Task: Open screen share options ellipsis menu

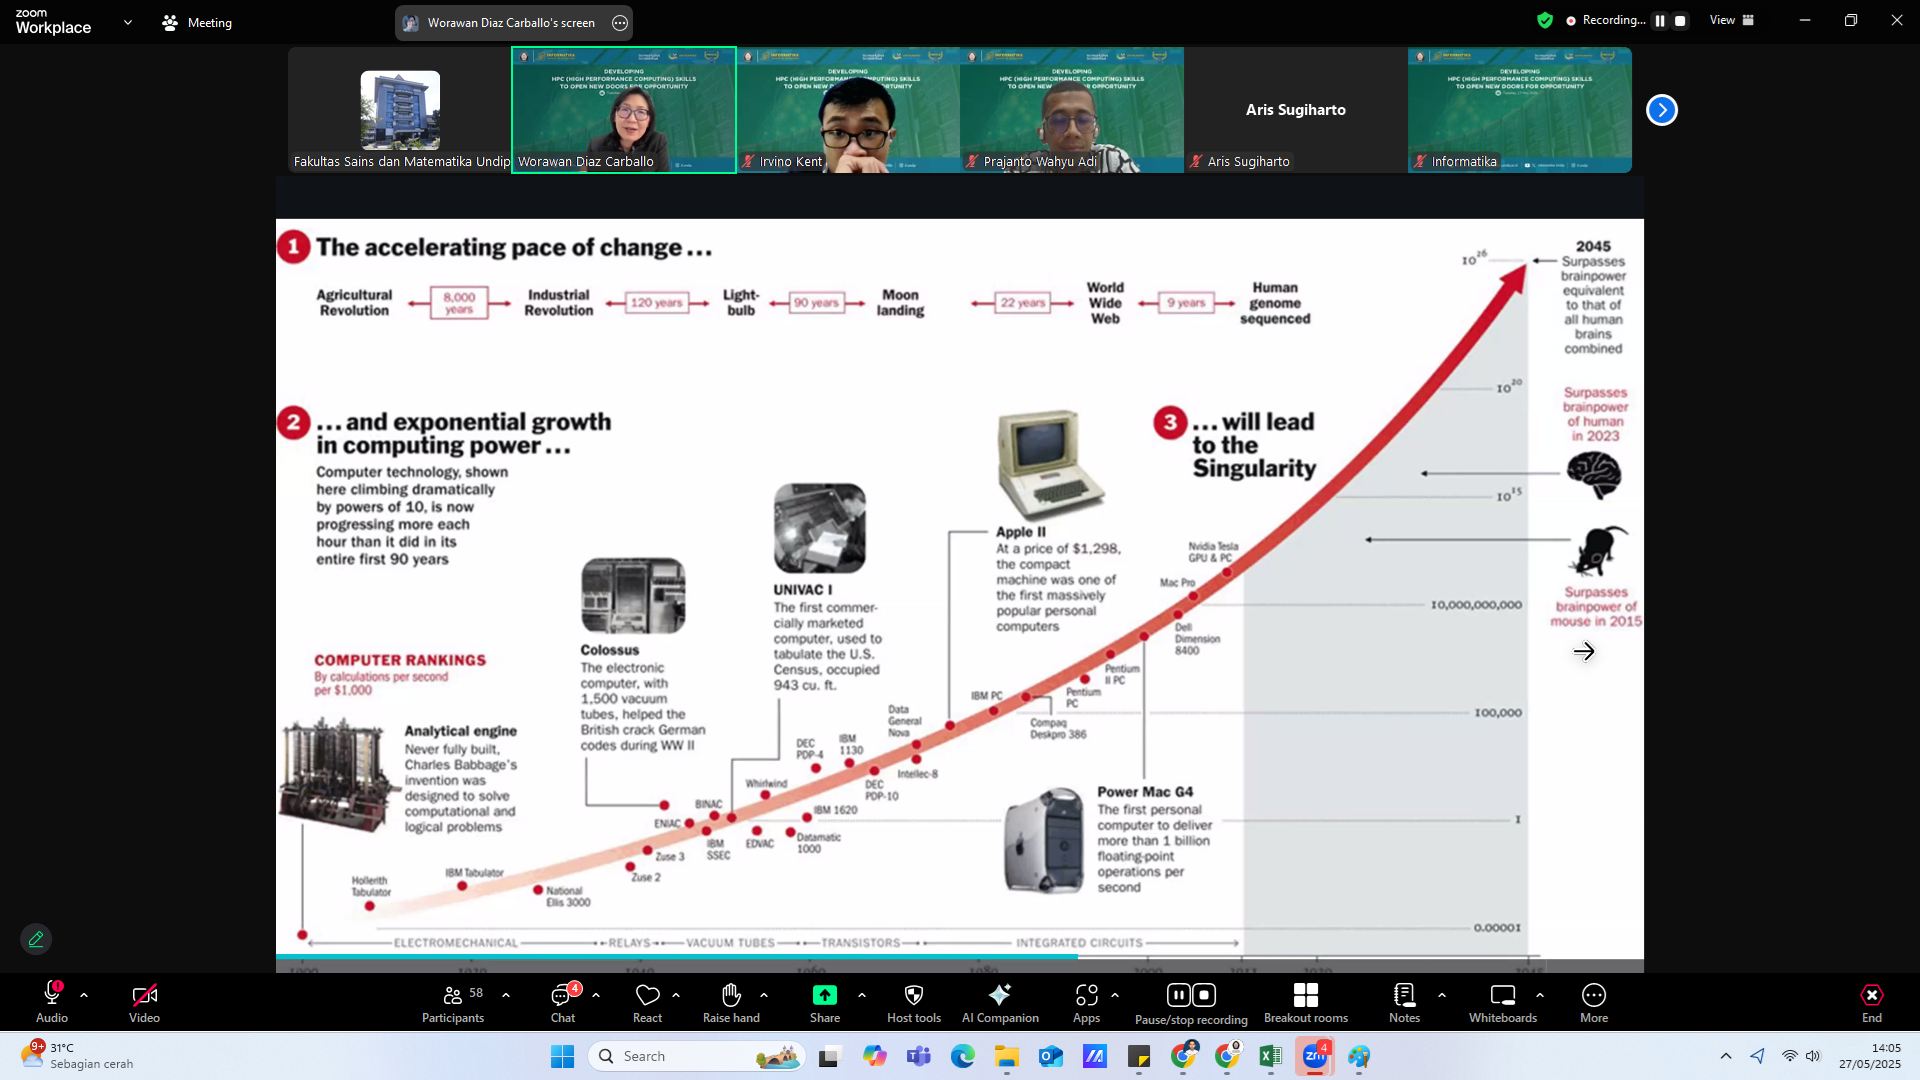Action: point(620,23)
